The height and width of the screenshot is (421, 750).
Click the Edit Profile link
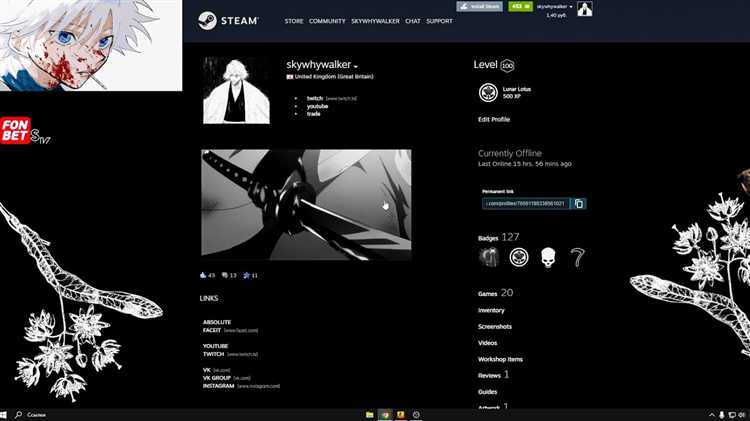pos(494,119)
